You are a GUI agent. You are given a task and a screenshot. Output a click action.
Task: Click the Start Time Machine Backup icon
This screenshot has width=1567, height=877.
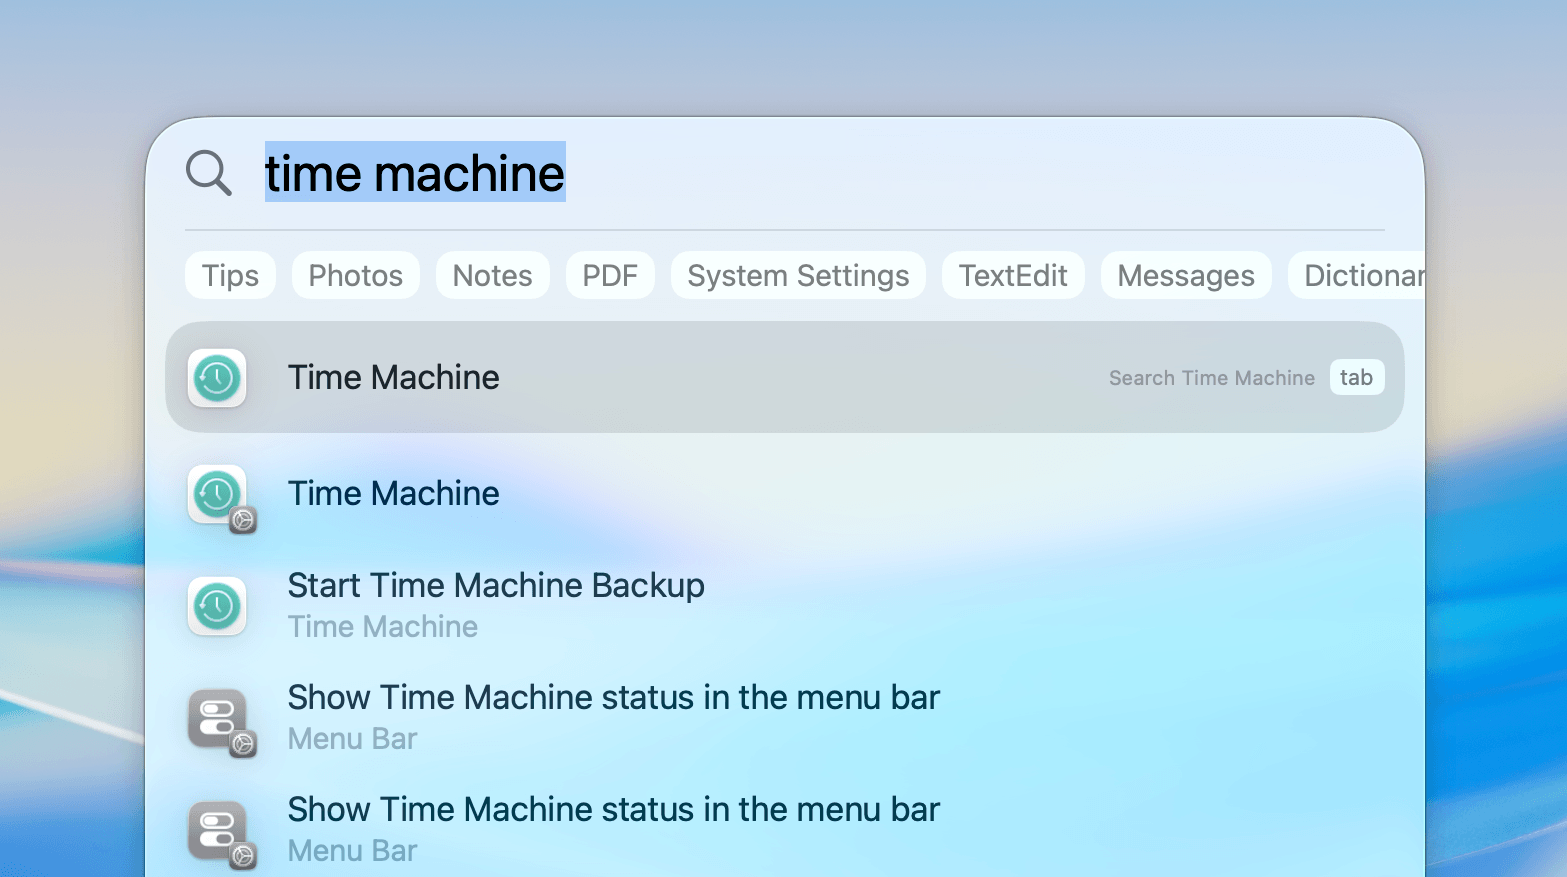[x=217, y=606]
